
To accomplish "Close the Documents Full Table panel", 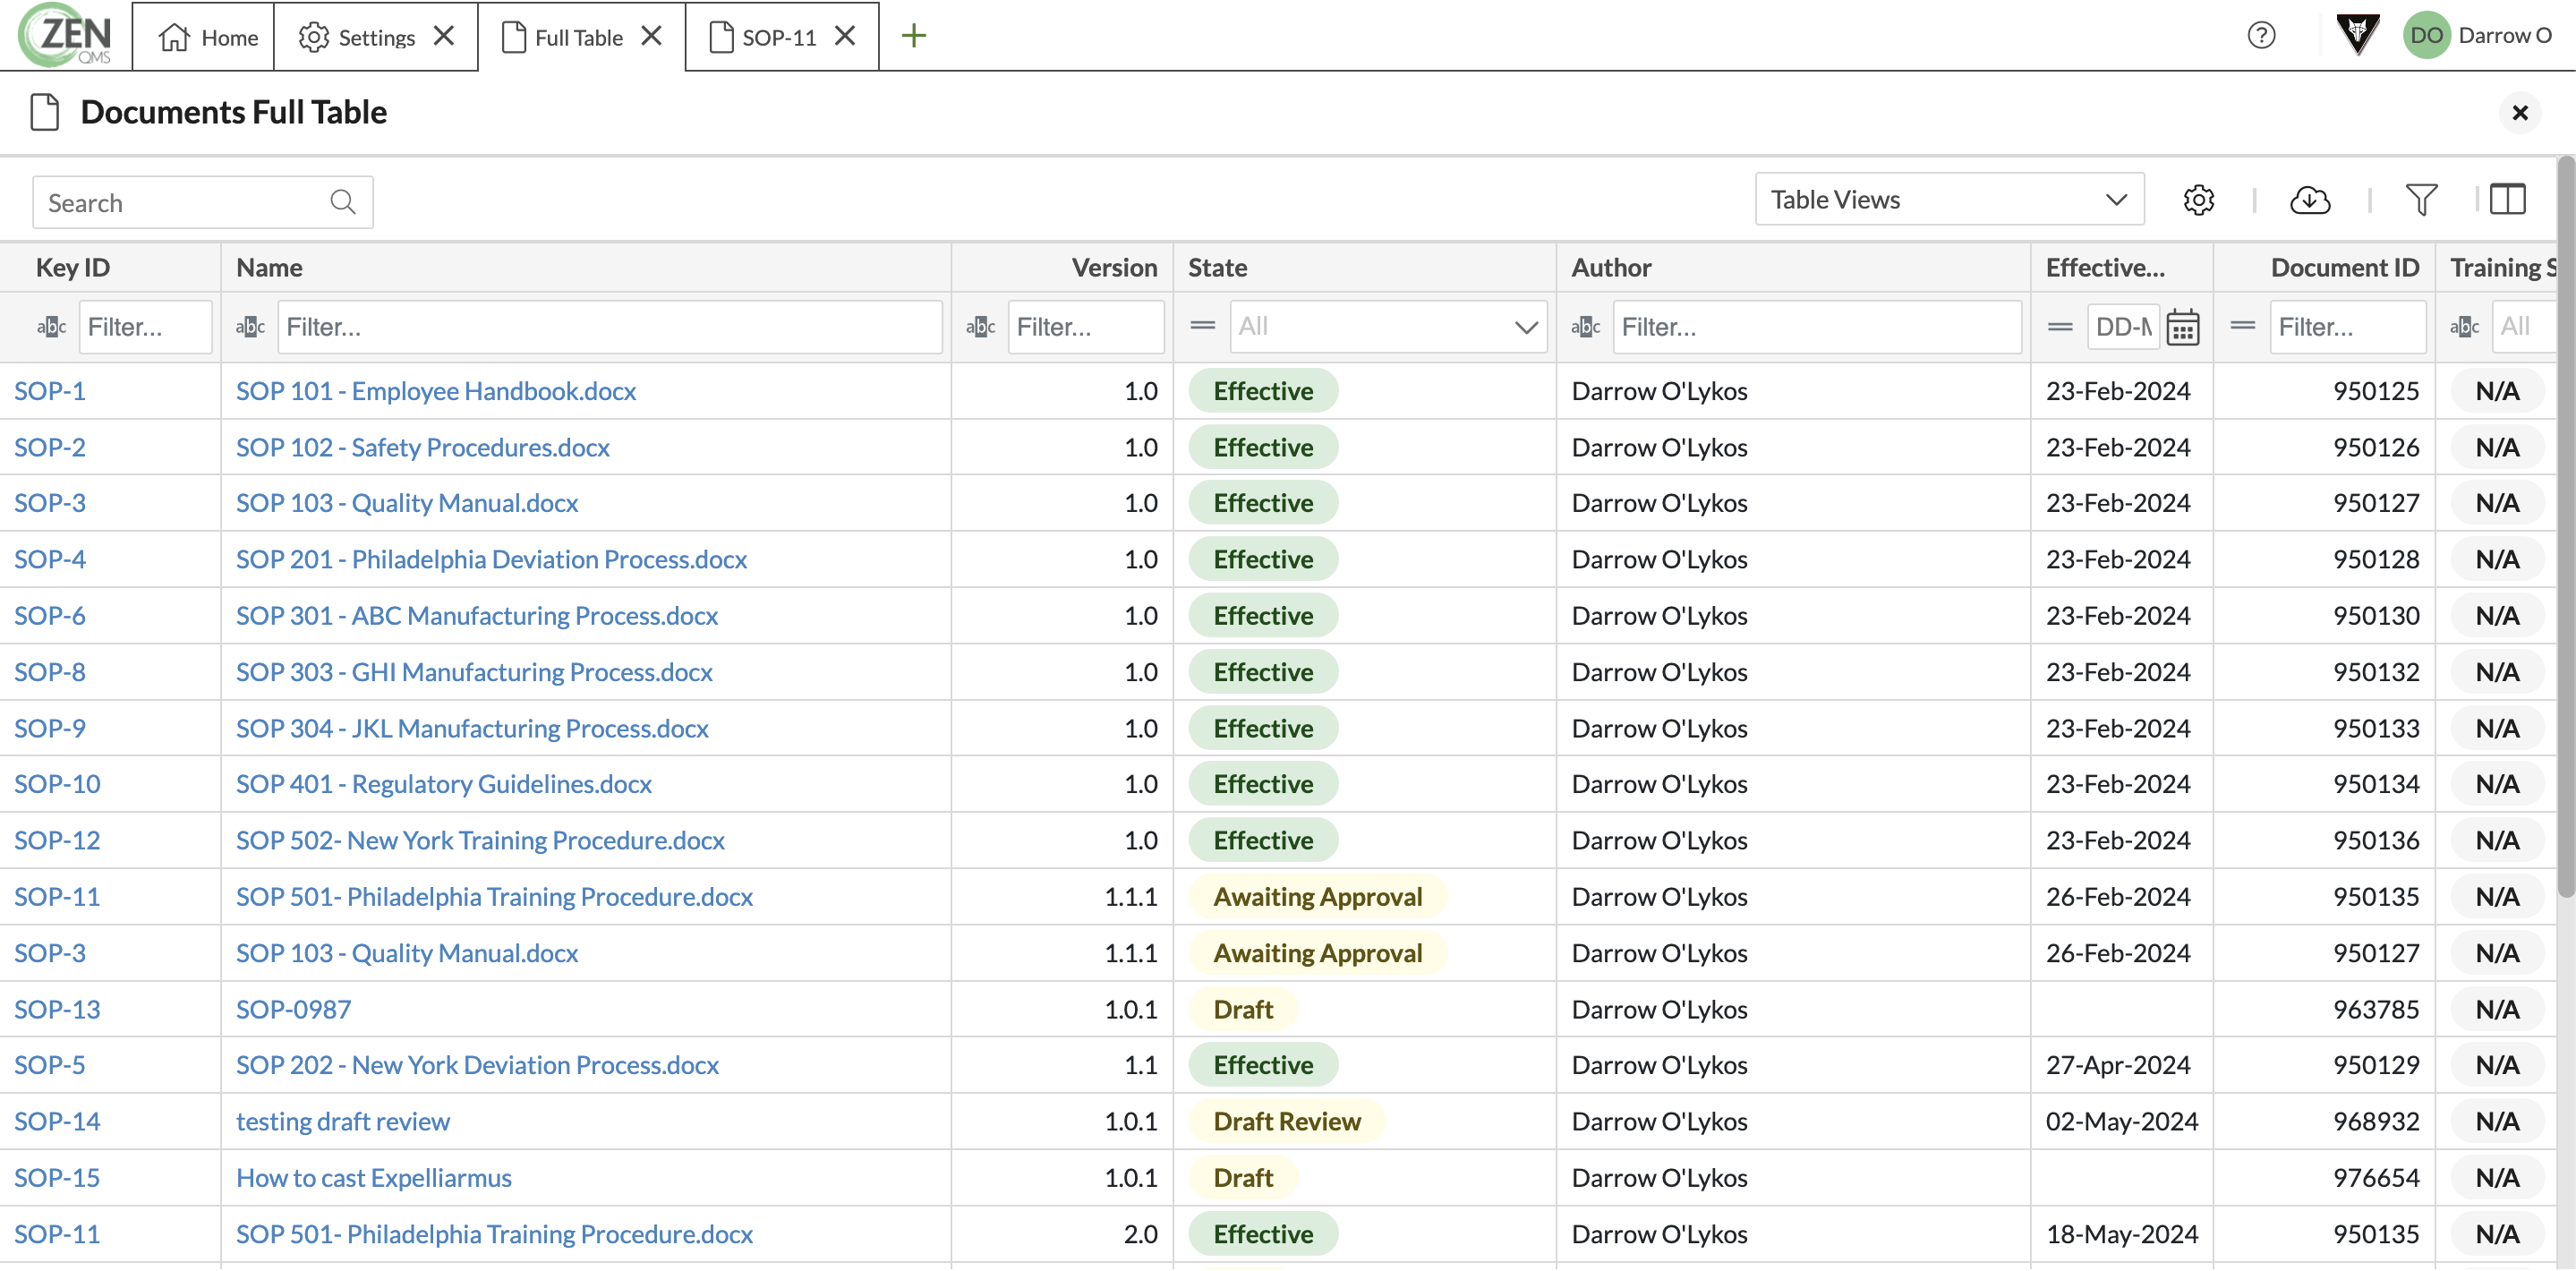I will (2519, 113).
